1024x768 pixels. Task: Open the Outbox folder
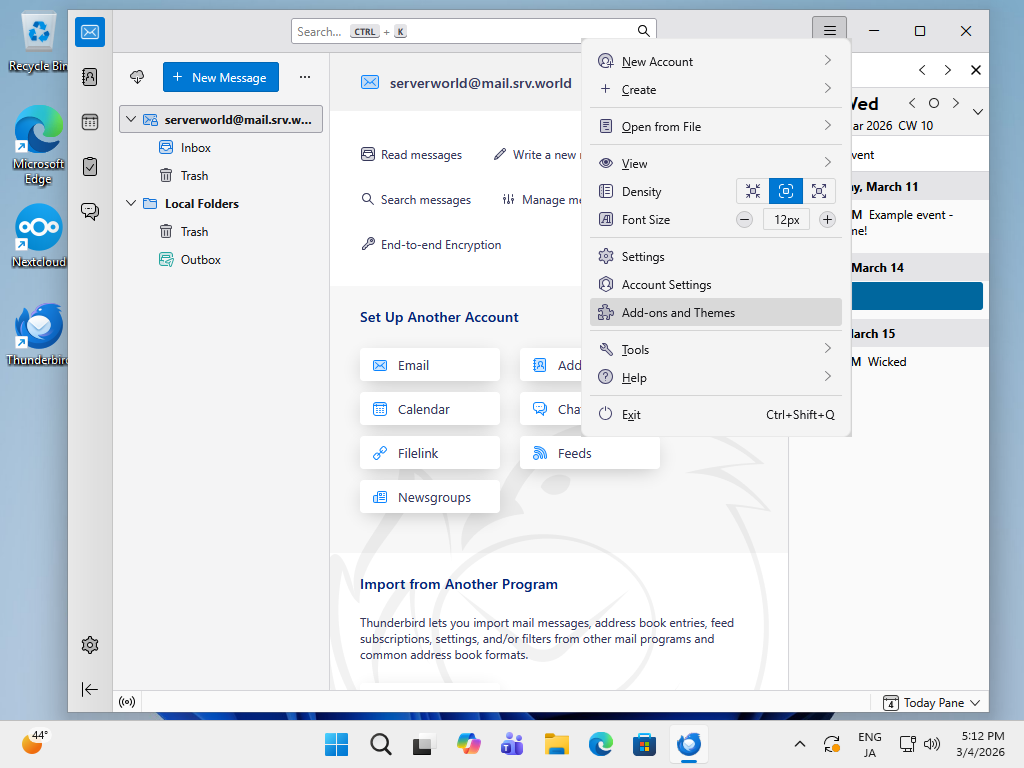click(x=221, y=260)
